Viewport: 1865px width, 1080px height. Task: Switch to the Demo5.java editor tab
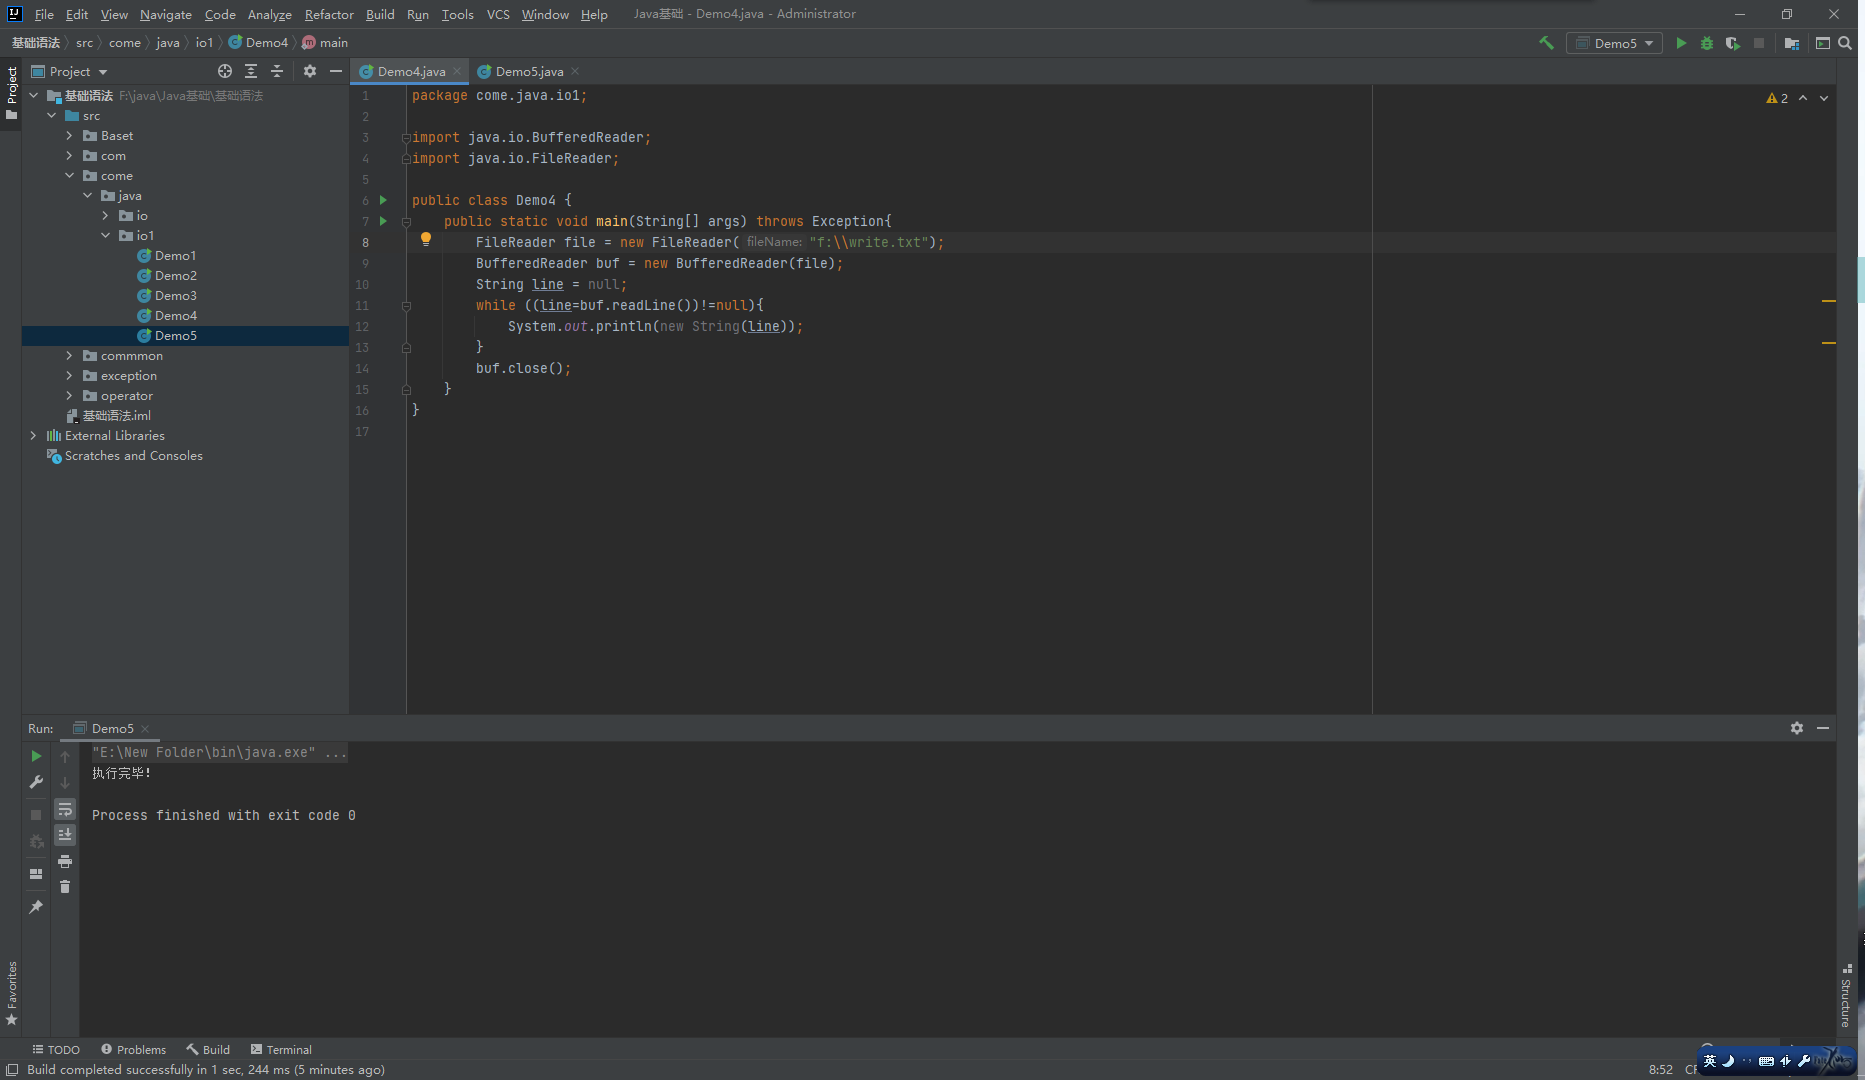tap(528, 72)
